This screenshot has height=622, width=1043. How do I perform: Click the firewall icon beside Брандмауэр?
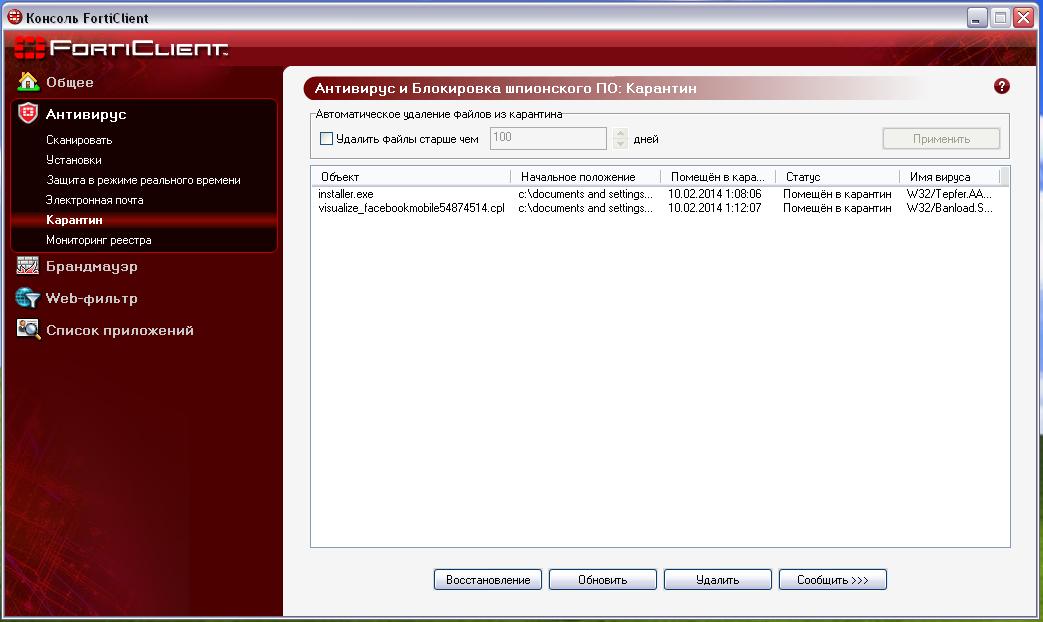pyautogui.click(x=28, y=265)
